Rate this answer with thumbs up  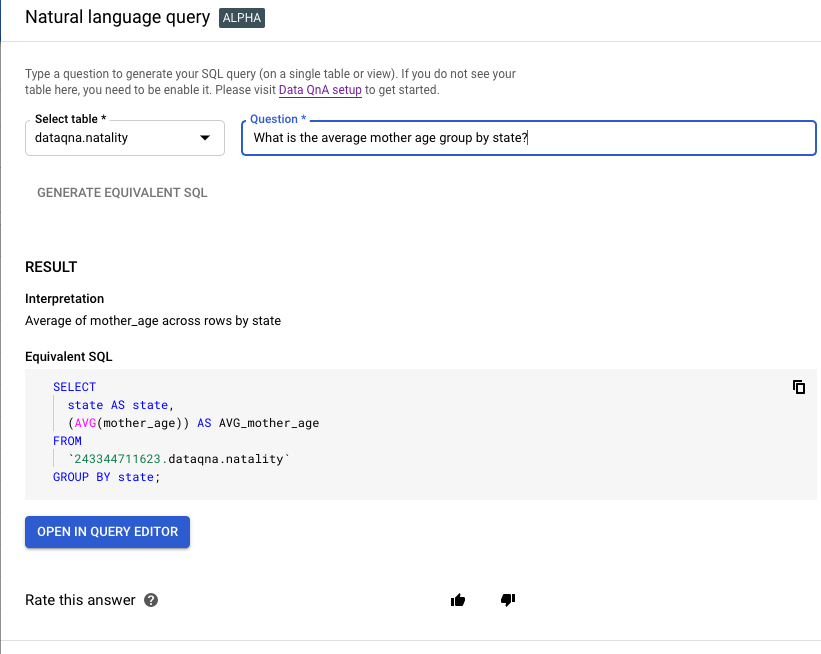tap(458, 600)
